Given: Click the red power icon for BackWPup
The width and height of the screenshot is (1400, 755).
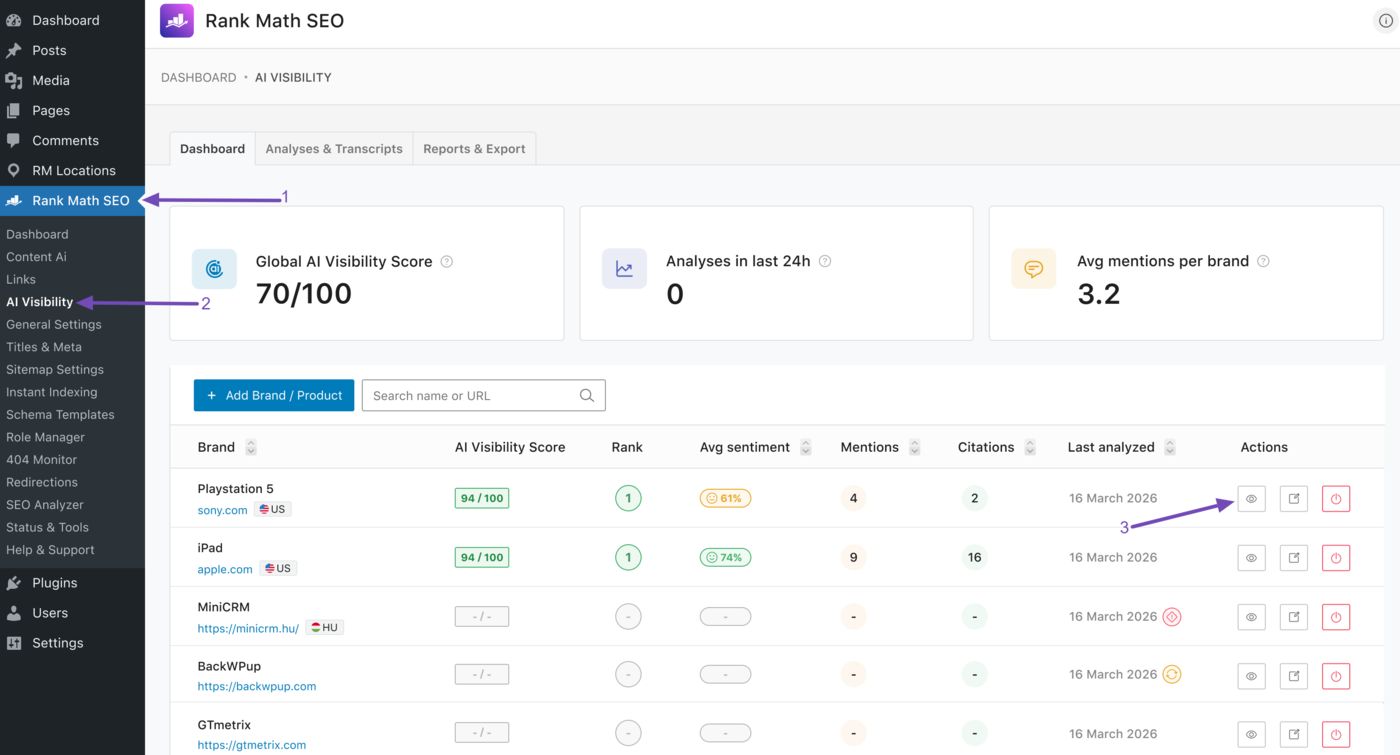Looking at the screenshot, I should point(1336,676).
